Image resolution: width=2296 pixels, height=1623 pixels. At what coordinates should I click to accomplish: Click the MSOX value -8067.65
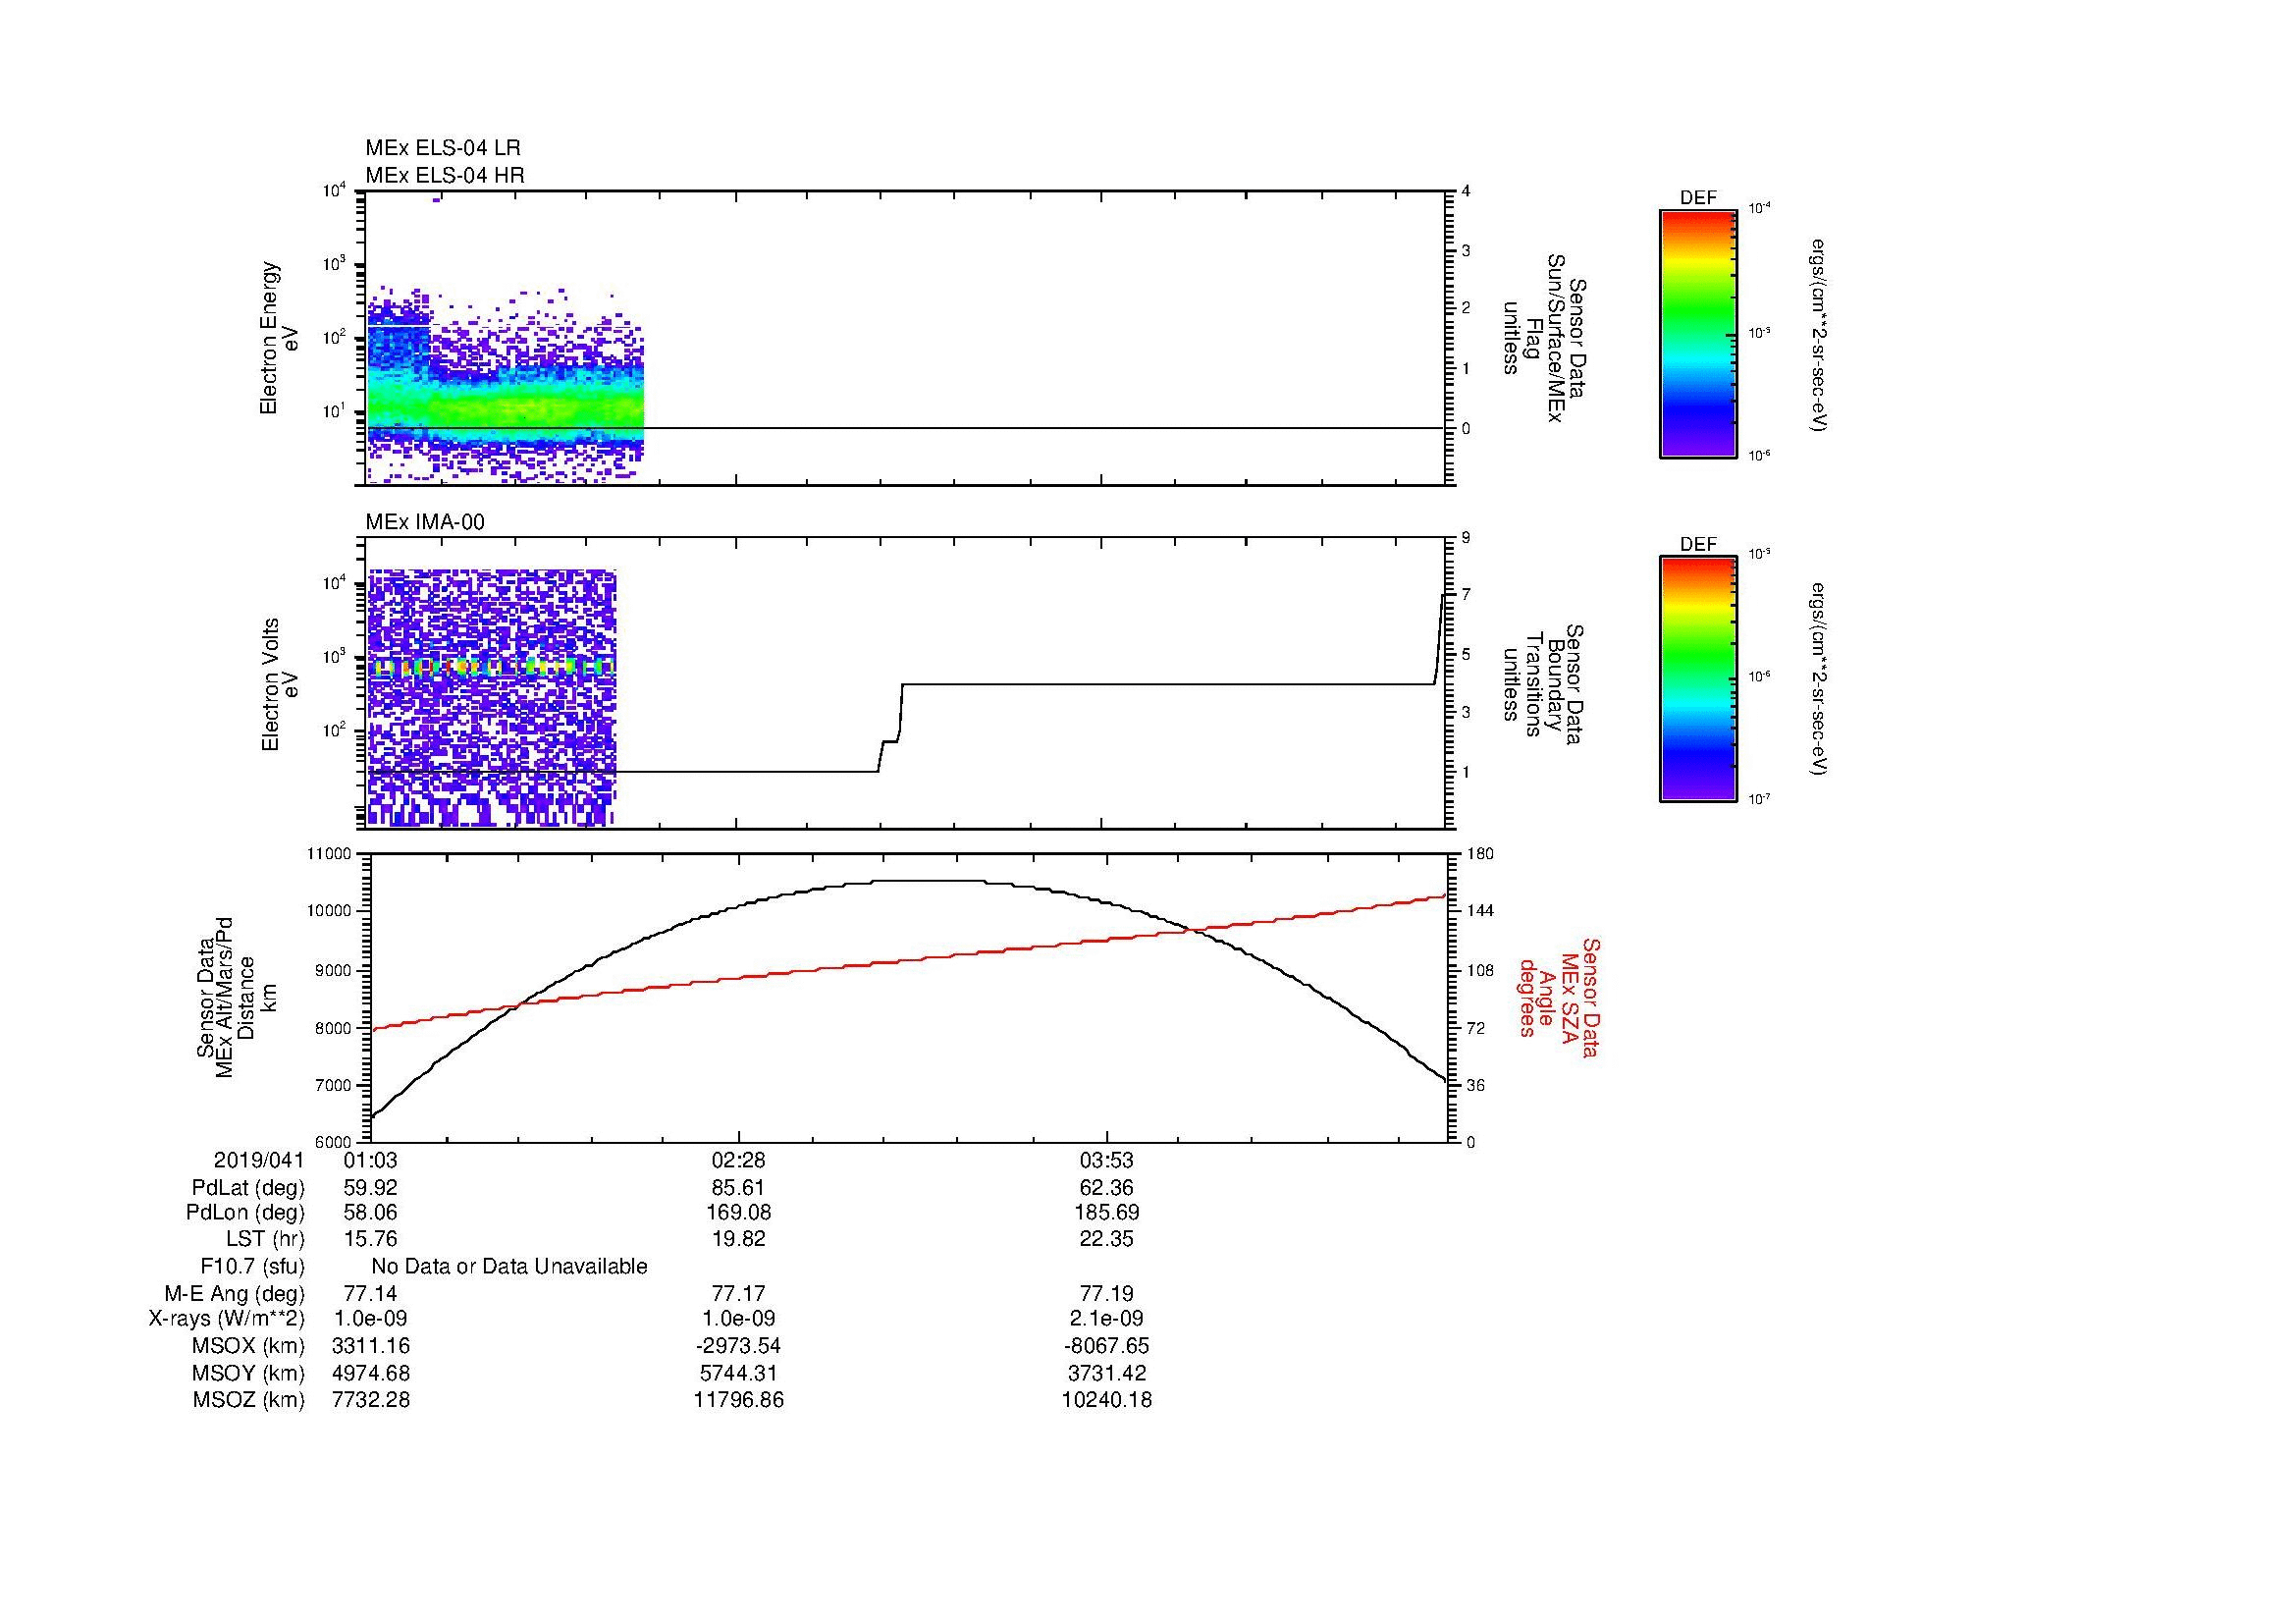[x=1106, y=1346]
